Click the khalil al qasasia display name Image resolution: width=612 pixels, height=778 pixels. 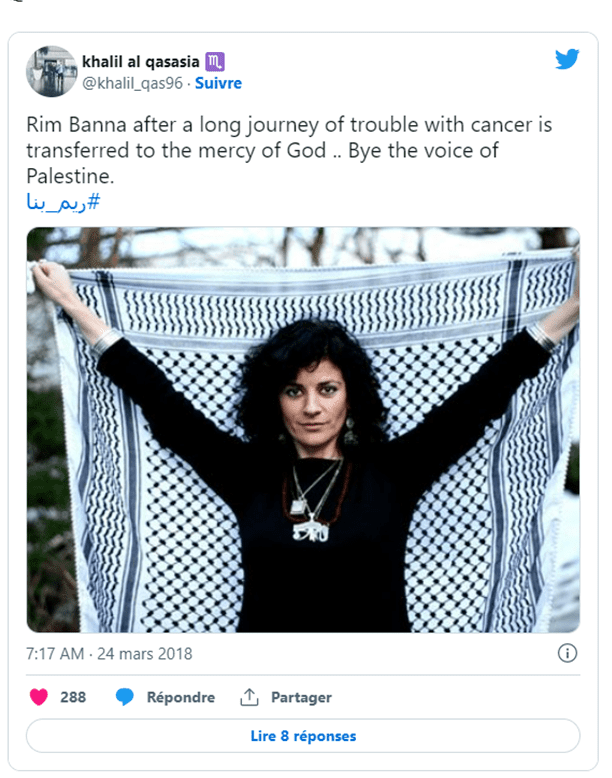coord(140,62)
